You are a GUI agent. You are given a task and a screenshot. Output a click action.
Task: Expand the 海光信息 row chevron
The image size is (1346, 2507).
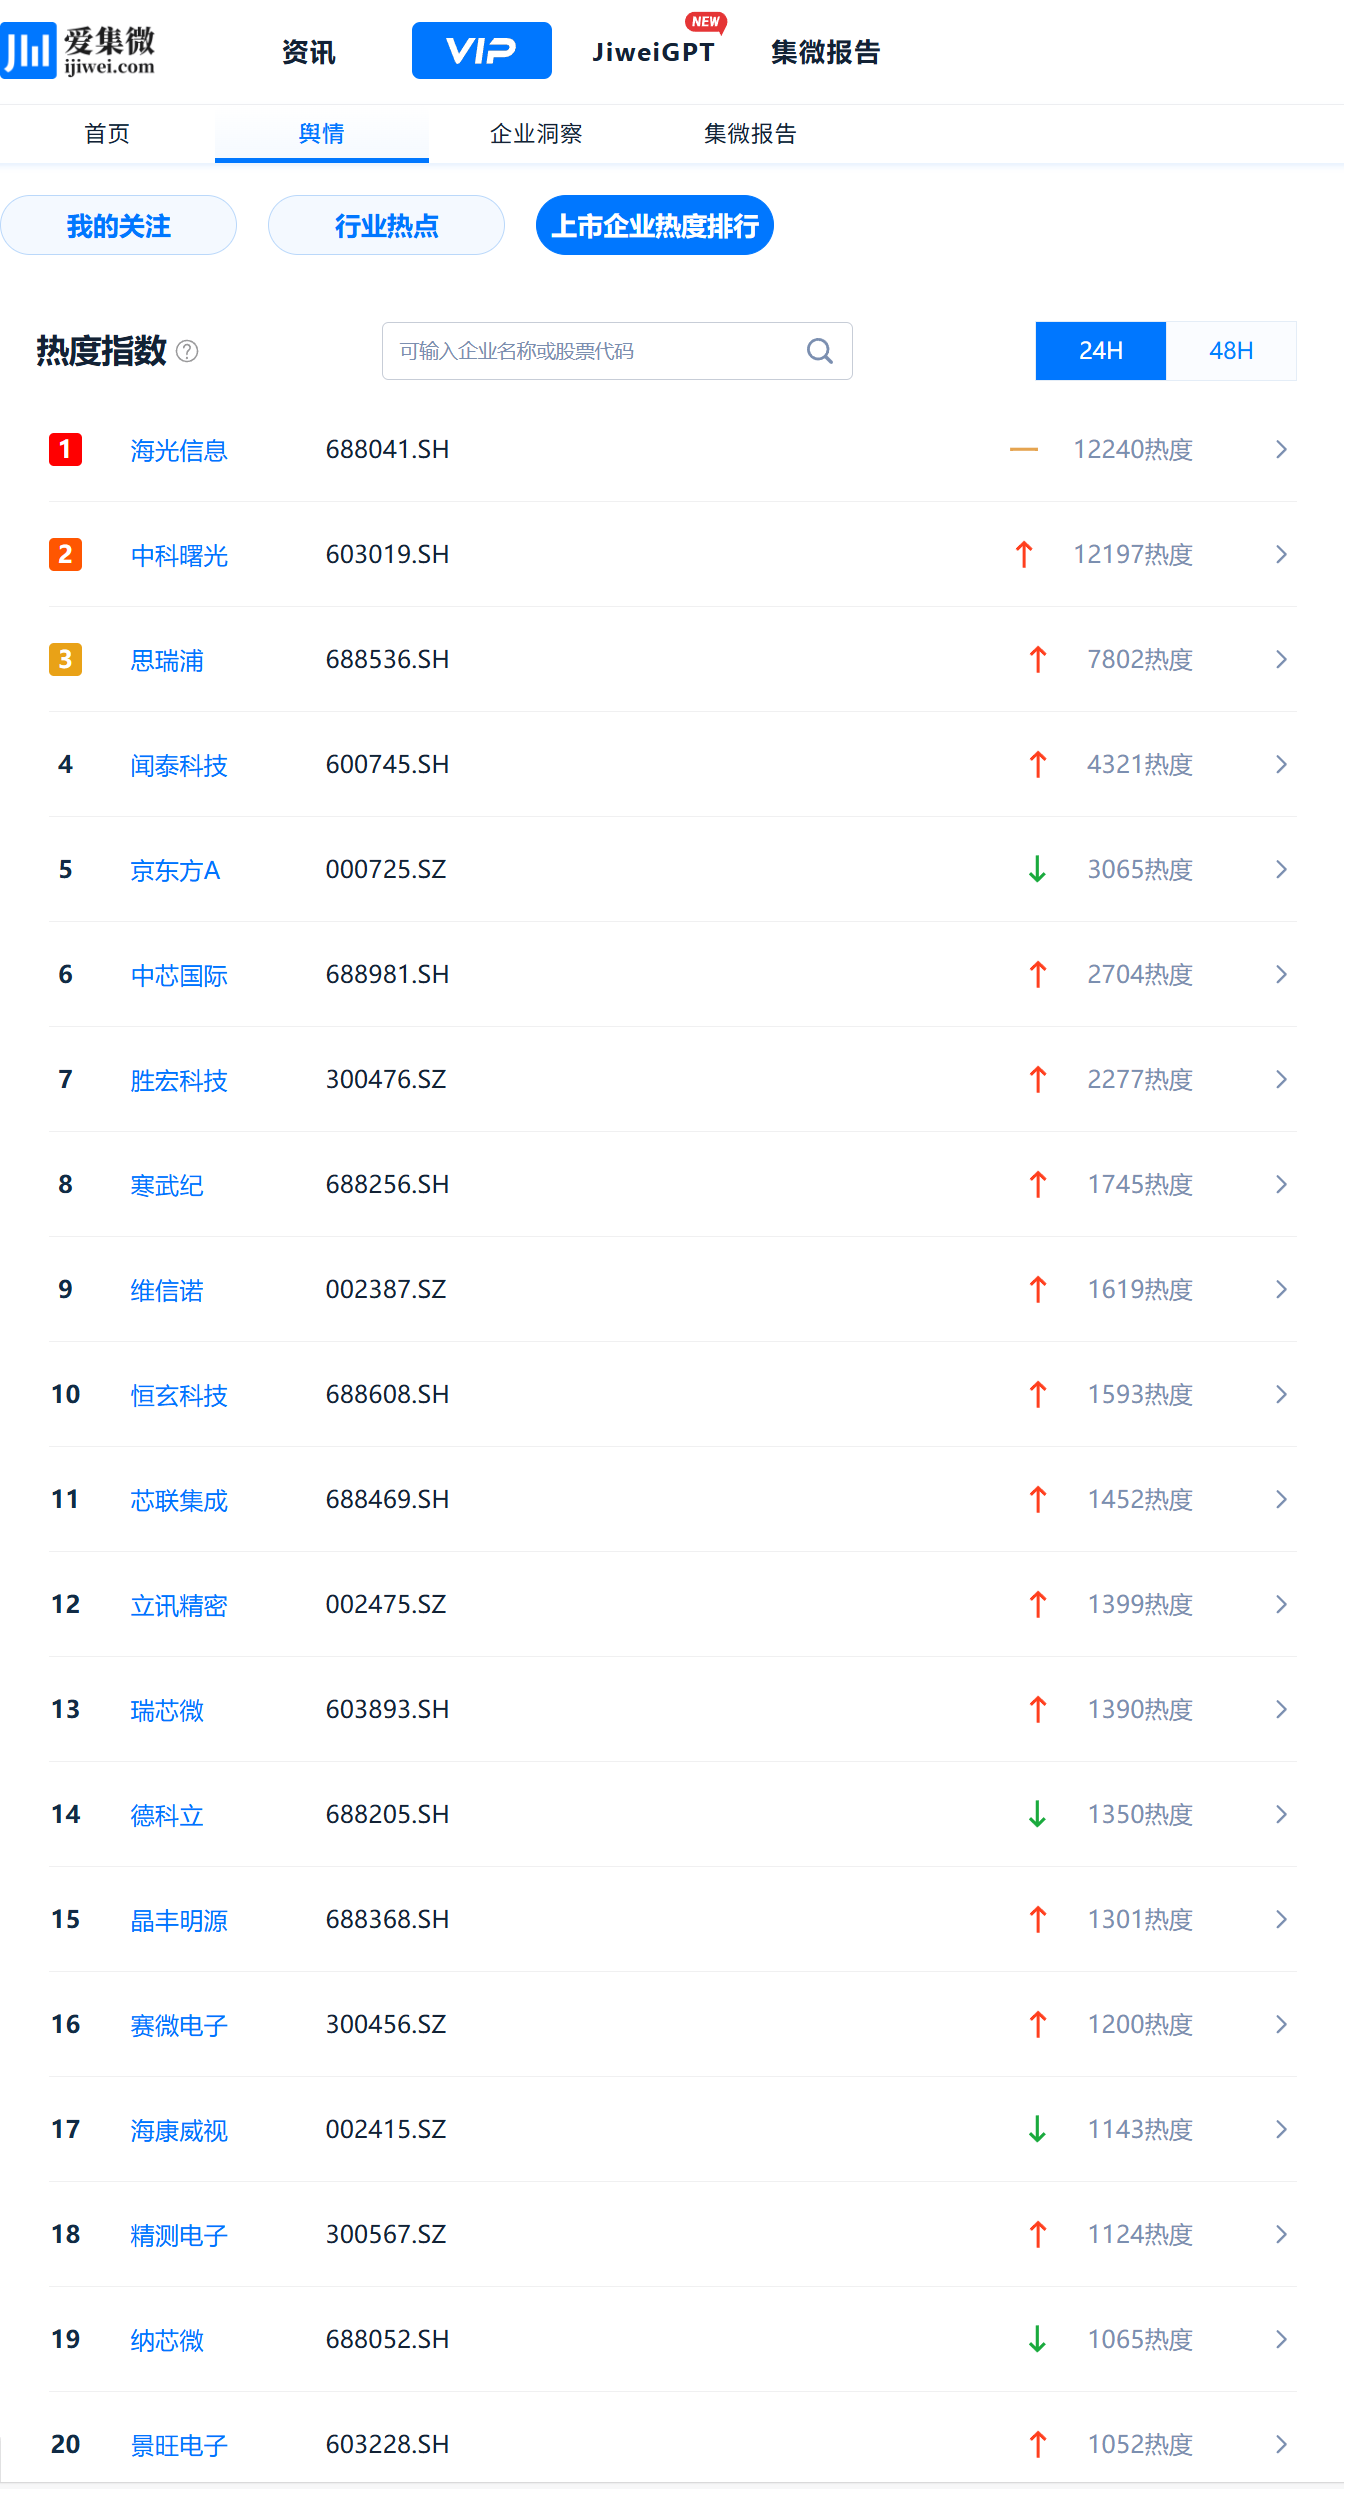[1281, 450]
